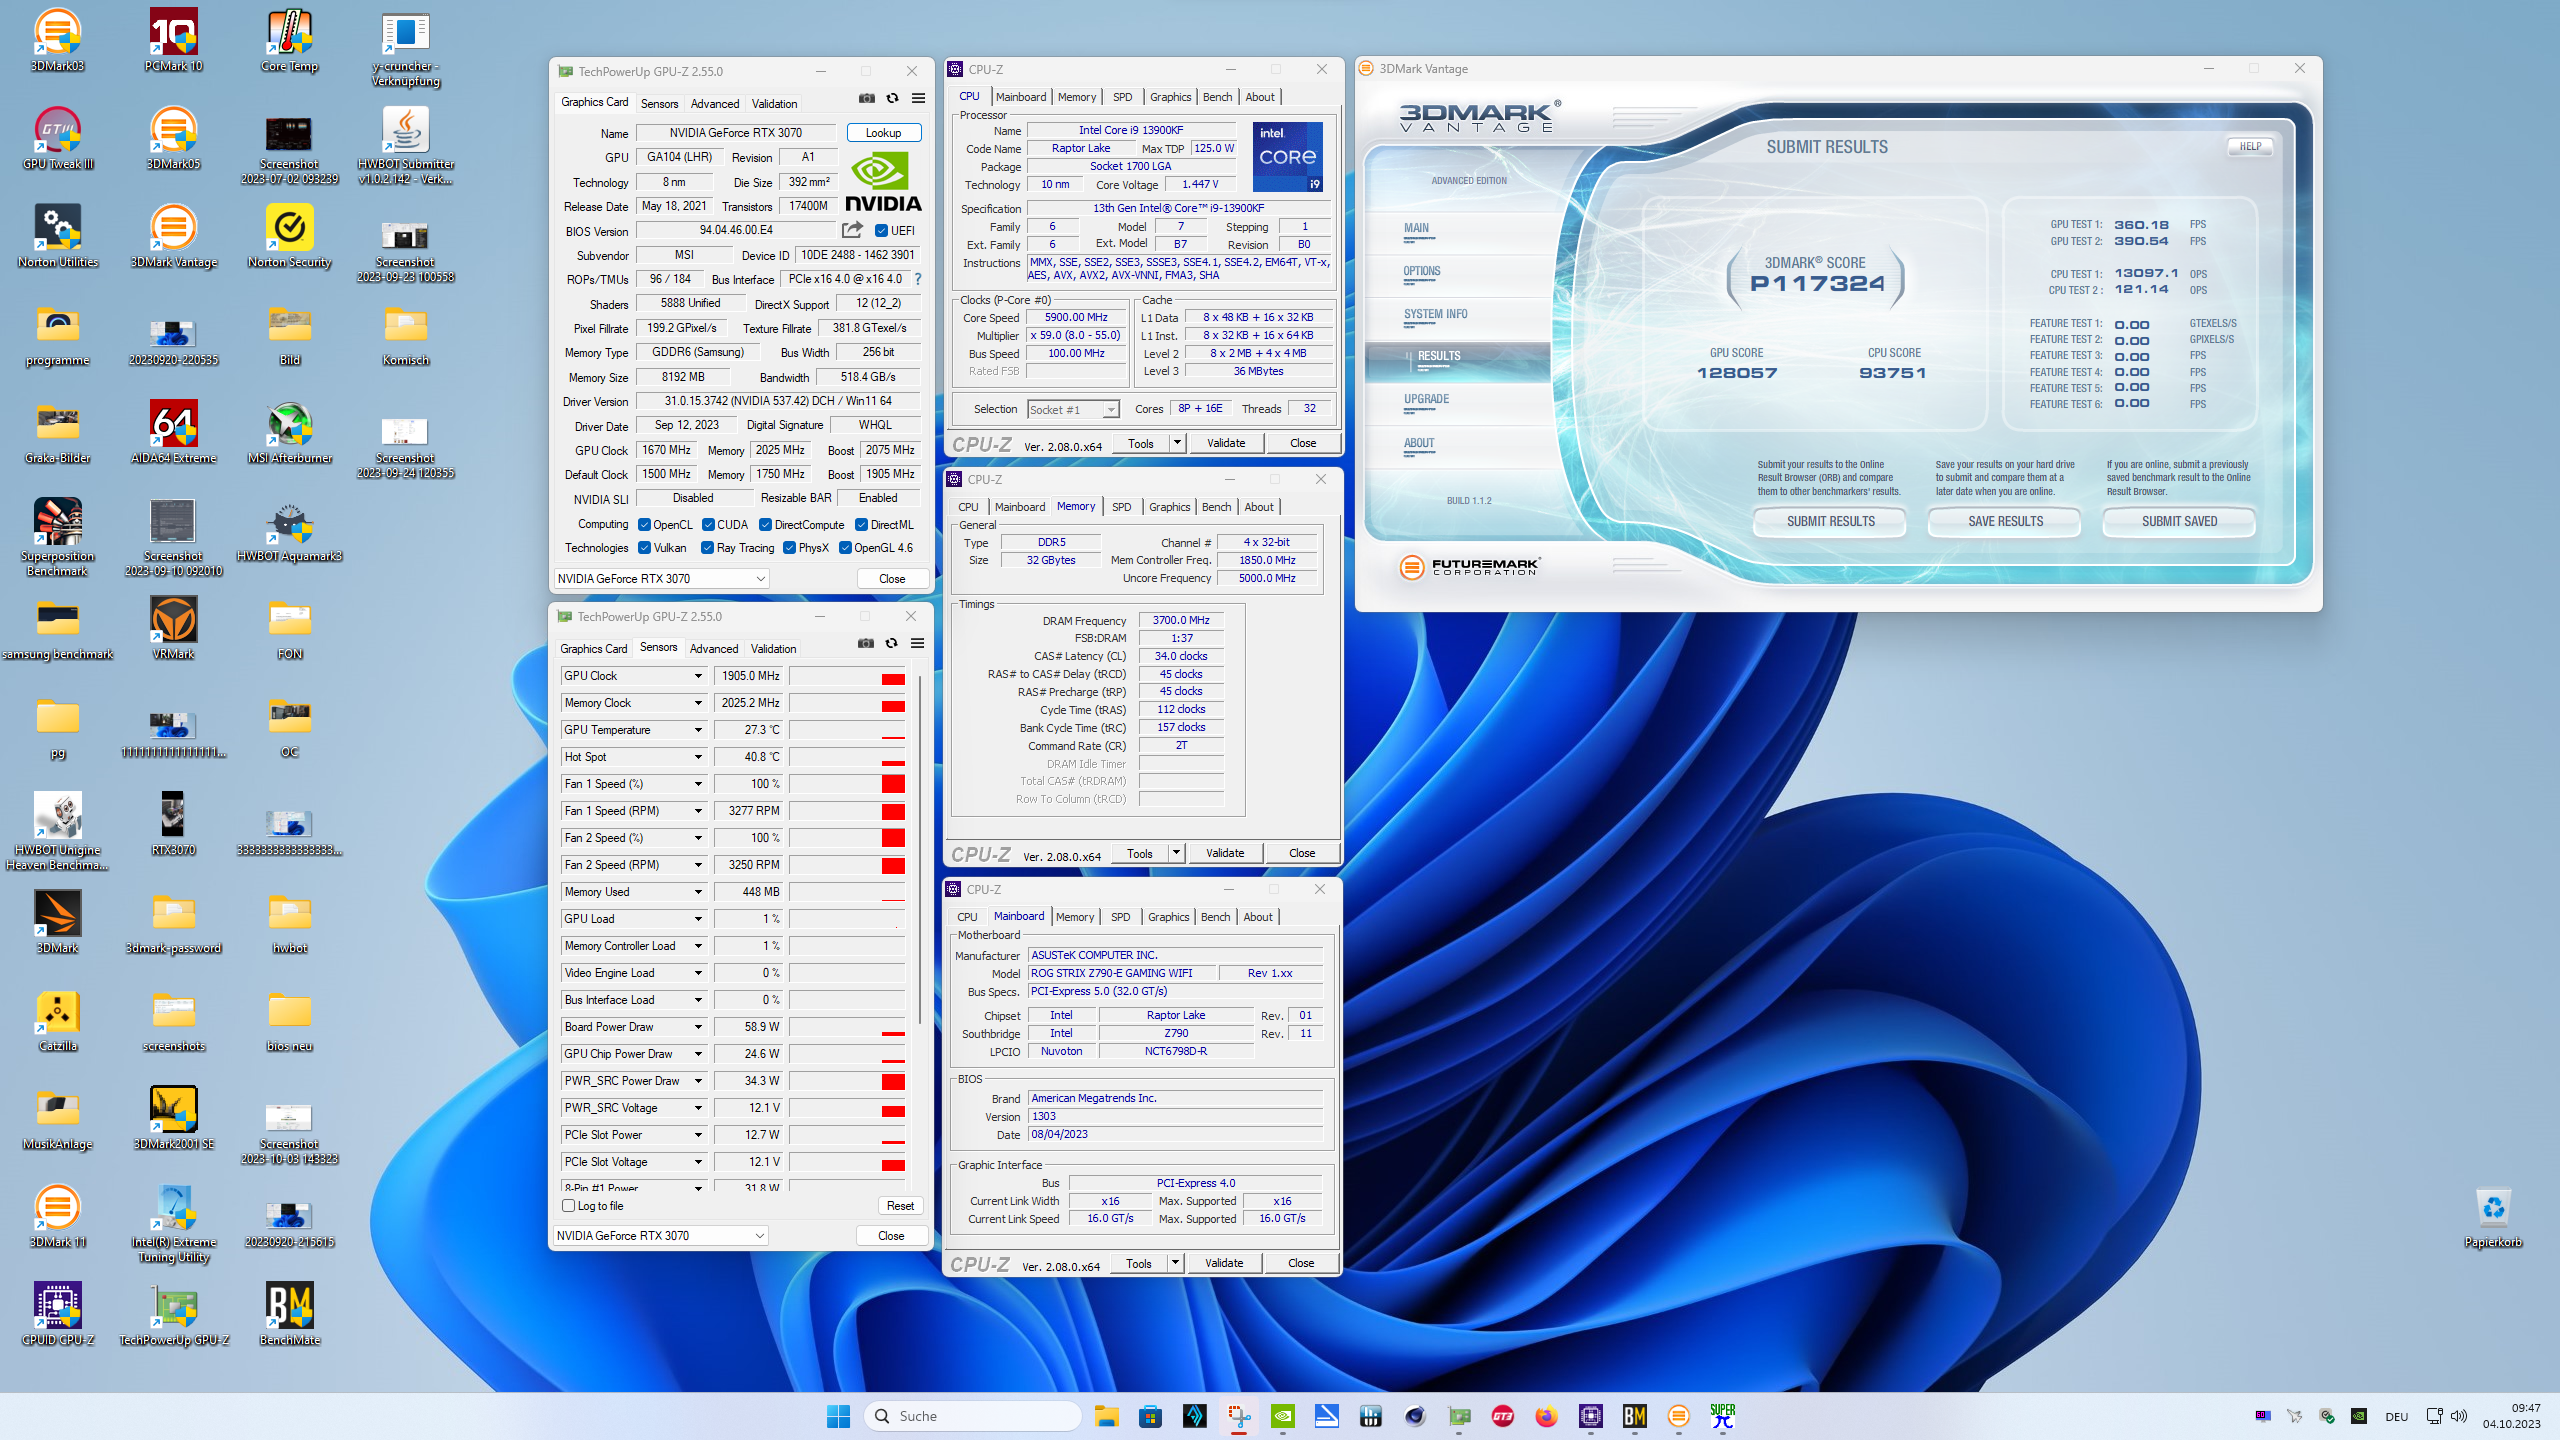Open Core Temp desktop icon

coord(290,41)
